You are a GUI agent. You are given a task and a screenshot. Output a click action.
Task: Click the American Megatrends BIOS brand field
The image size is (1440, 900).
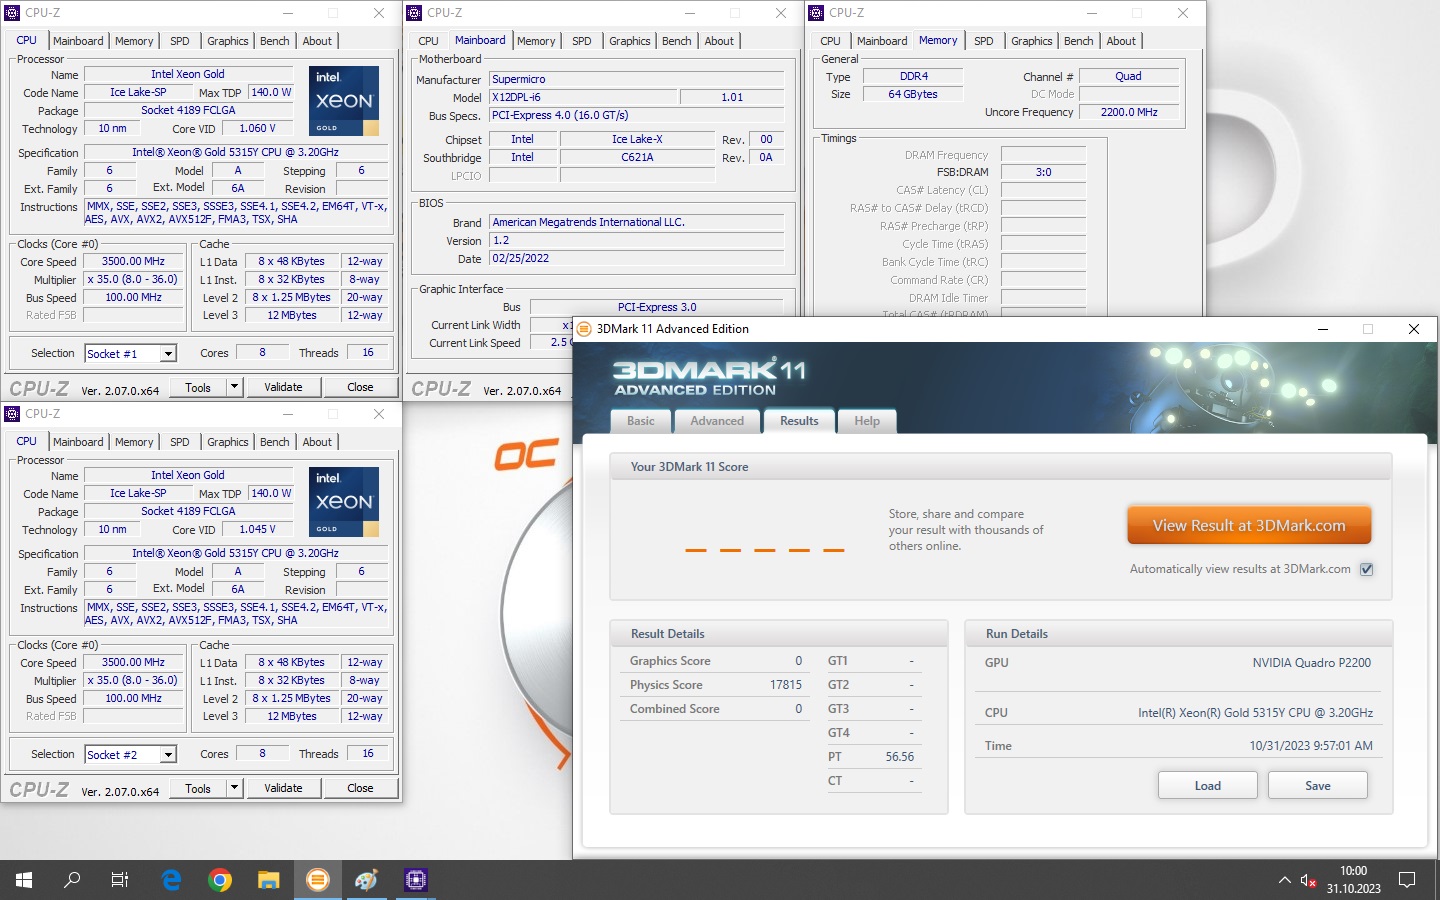636,222
